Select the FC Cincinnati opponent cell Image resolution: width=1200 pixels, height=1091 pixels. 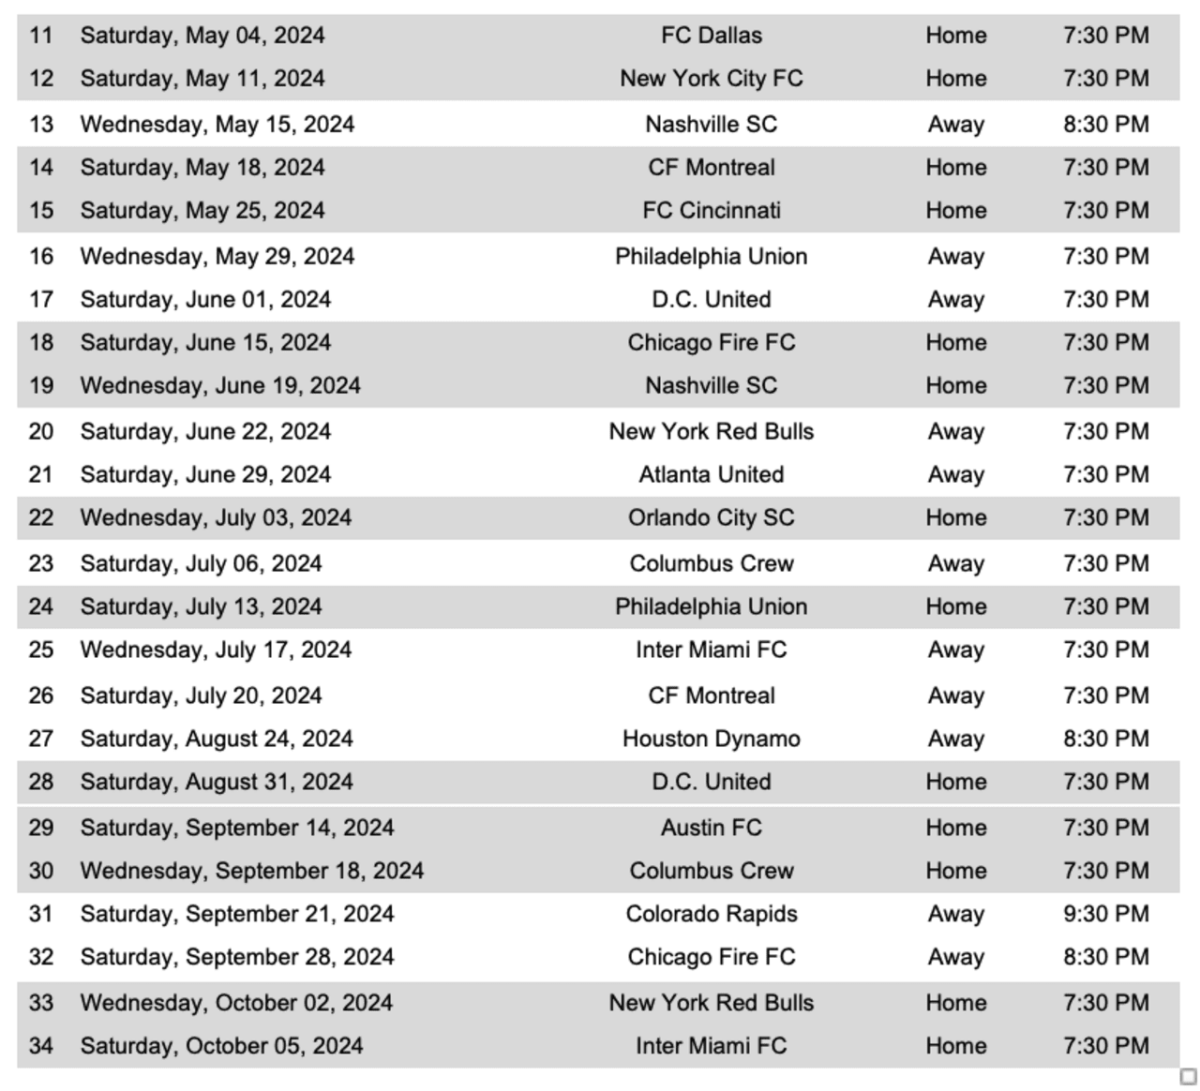coord(711,211)
